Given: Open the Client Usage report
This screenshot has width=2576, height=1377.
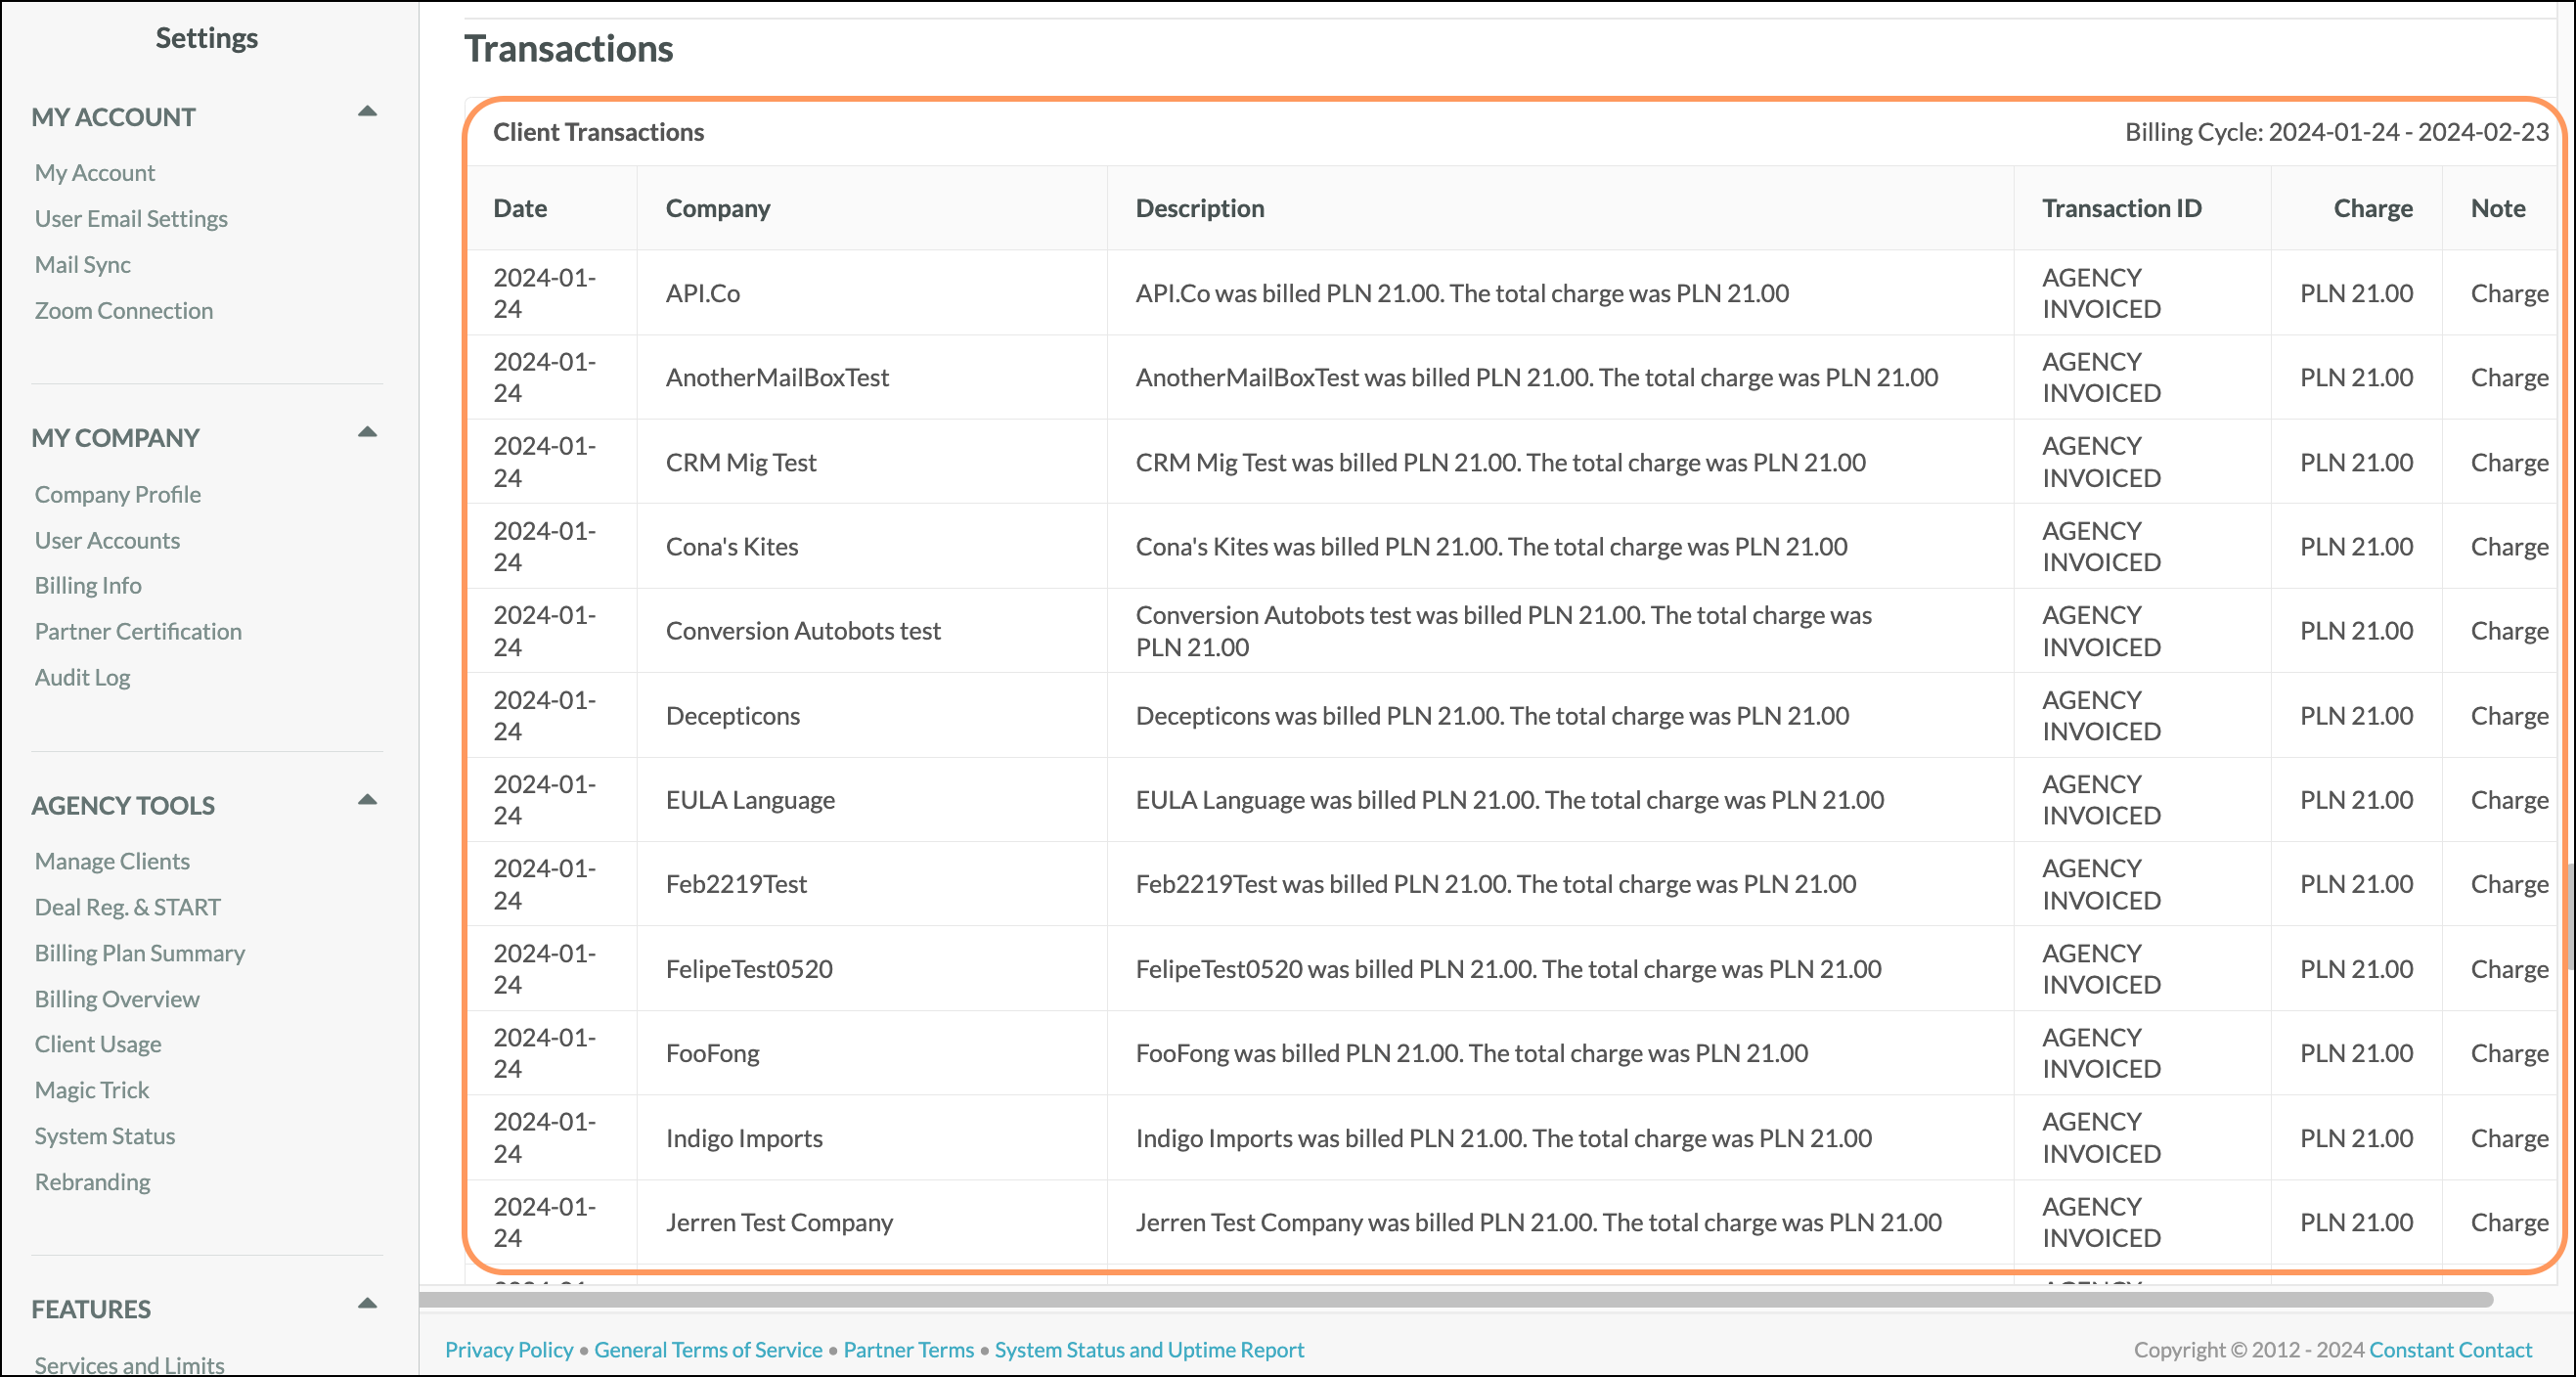Looking at the screenshot, I should pyautogui.click(x=98, y=1043).
